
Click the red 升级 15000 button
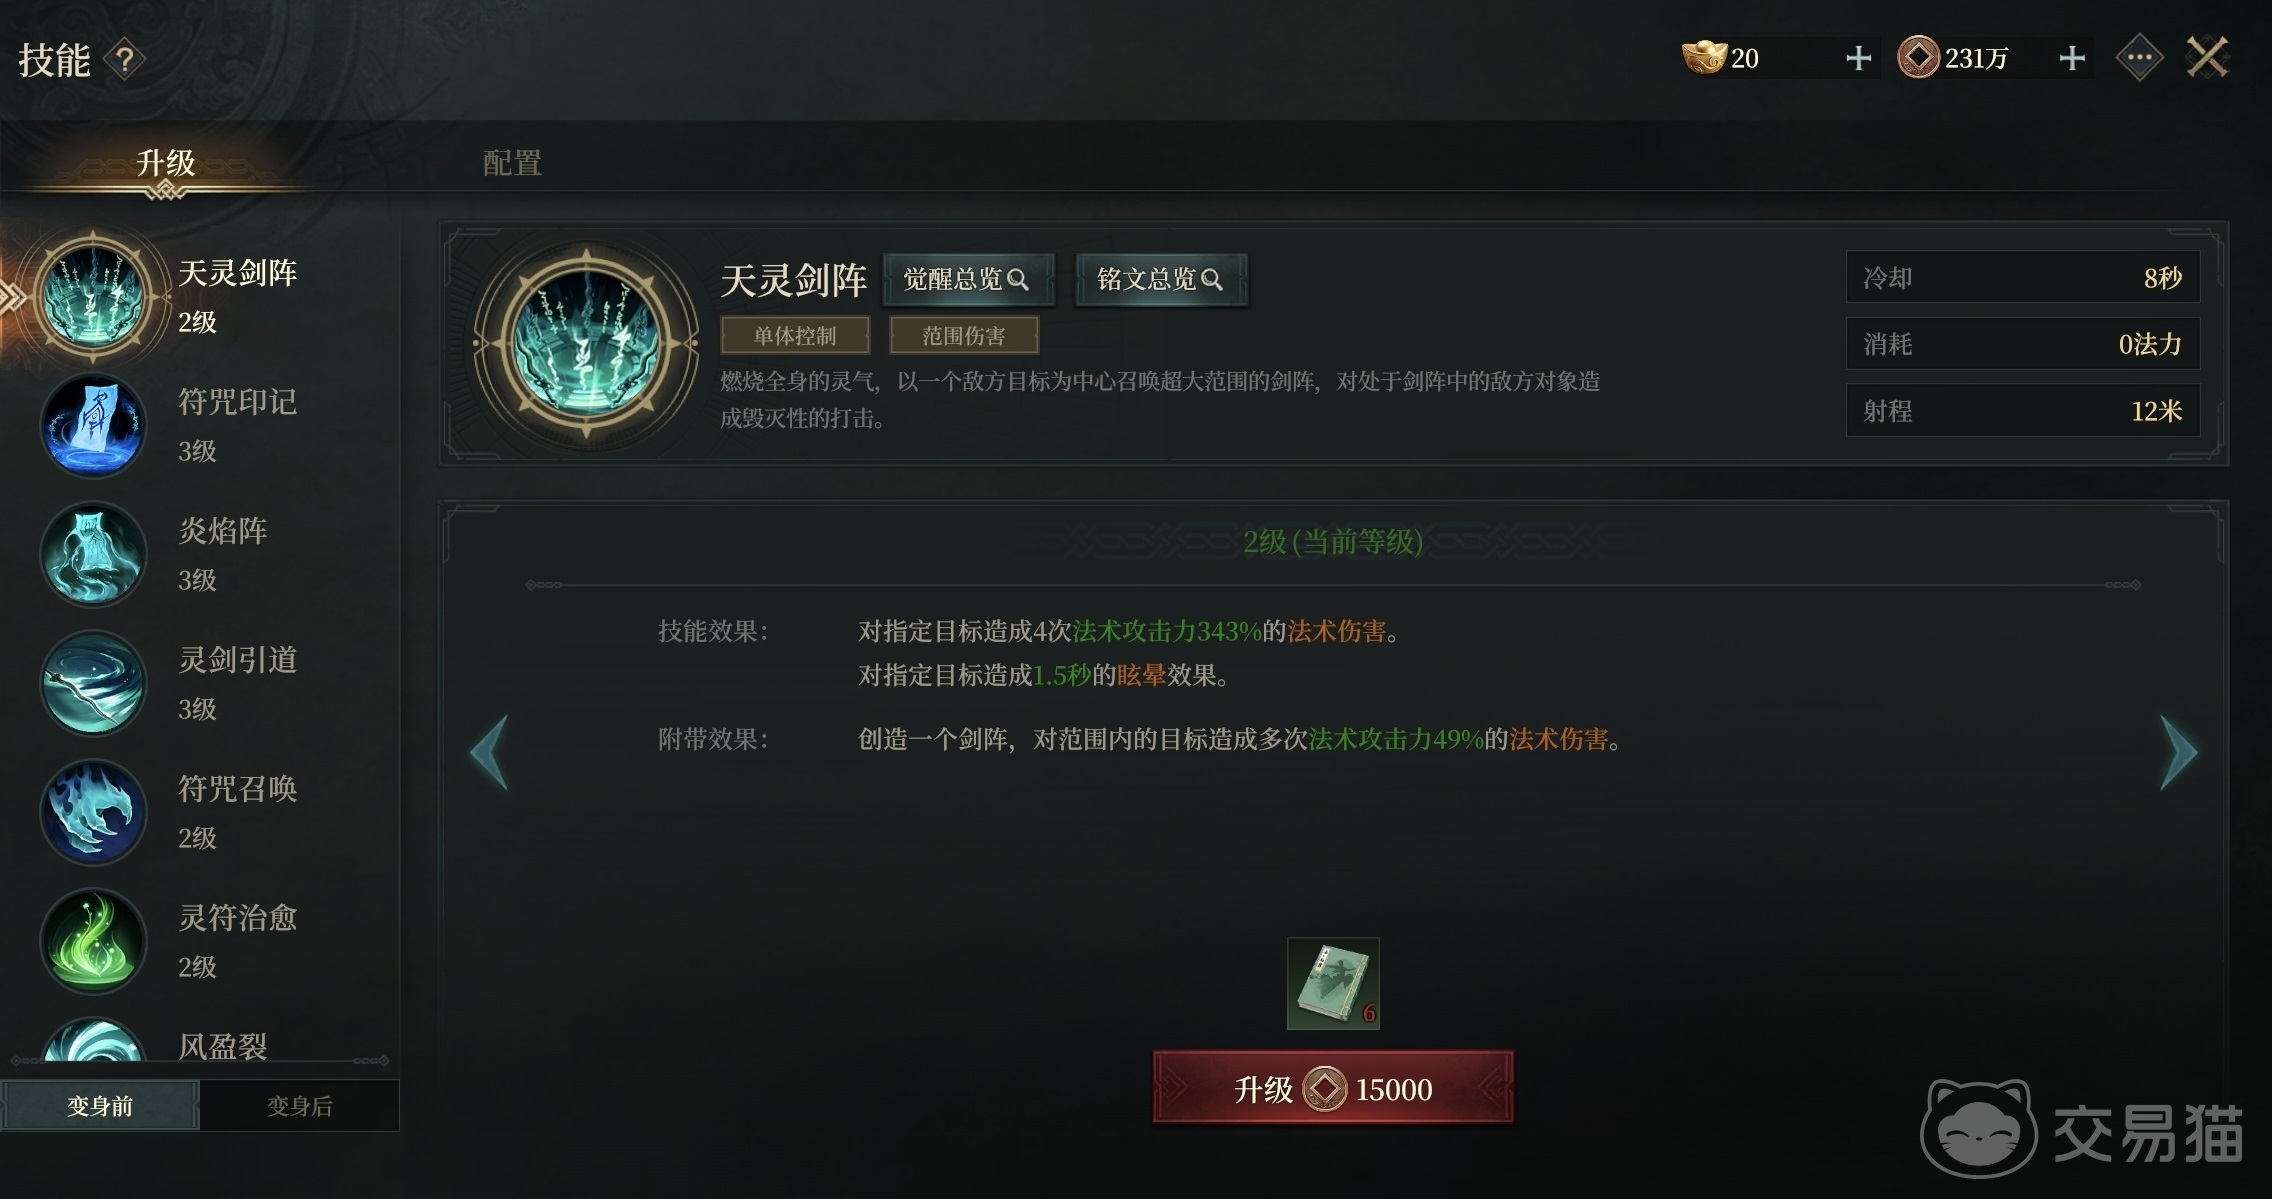(x=1333, y=1088)
